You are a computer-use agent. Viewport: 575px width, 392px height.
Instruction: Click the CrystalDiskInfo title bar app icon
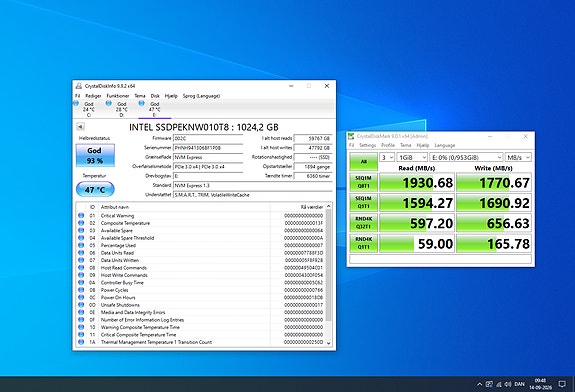(78, 86)
